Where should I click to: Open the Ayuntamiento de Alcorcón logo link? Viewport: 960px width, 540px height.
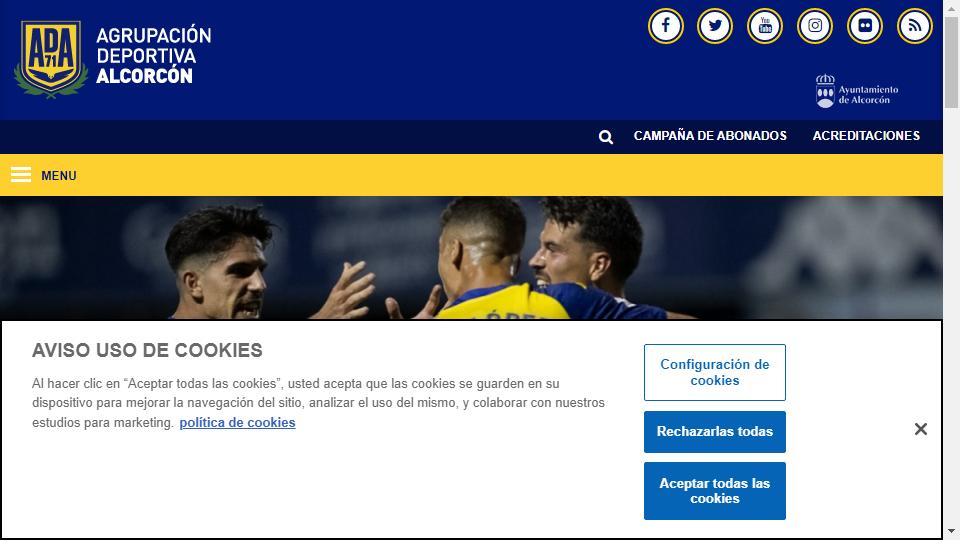click(857, 92)
